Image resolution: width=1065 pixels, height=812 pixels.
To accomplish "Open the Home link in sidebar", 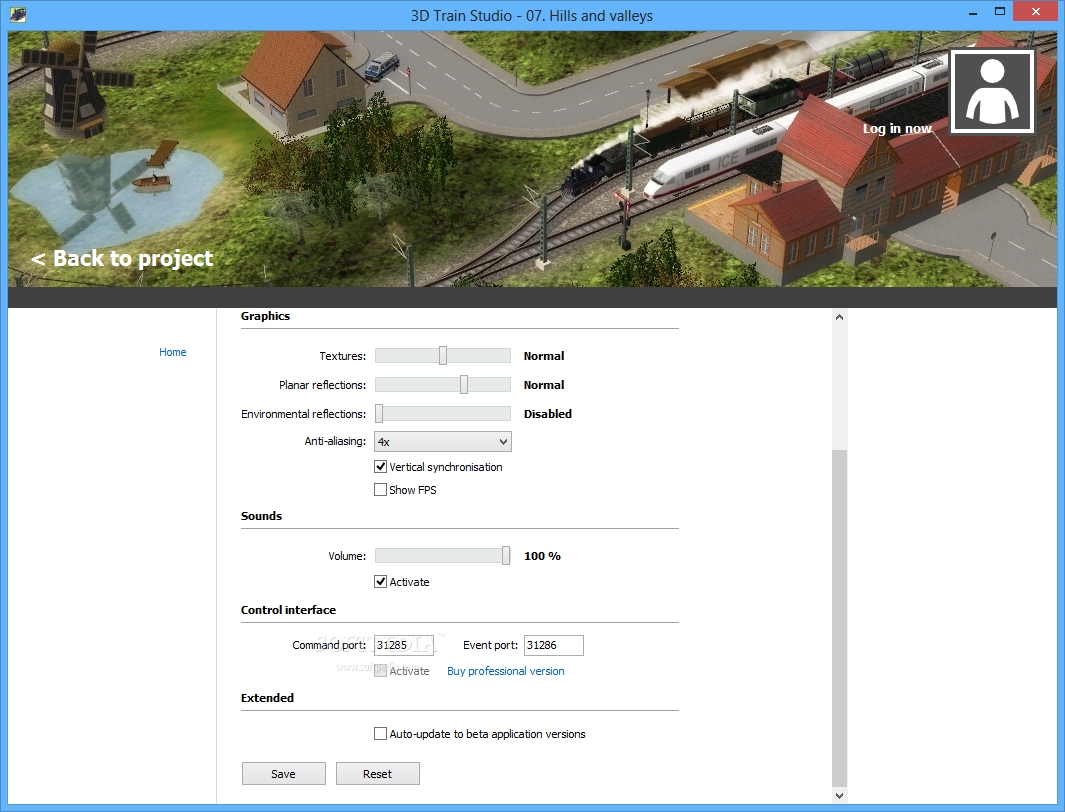I will 173,352.
